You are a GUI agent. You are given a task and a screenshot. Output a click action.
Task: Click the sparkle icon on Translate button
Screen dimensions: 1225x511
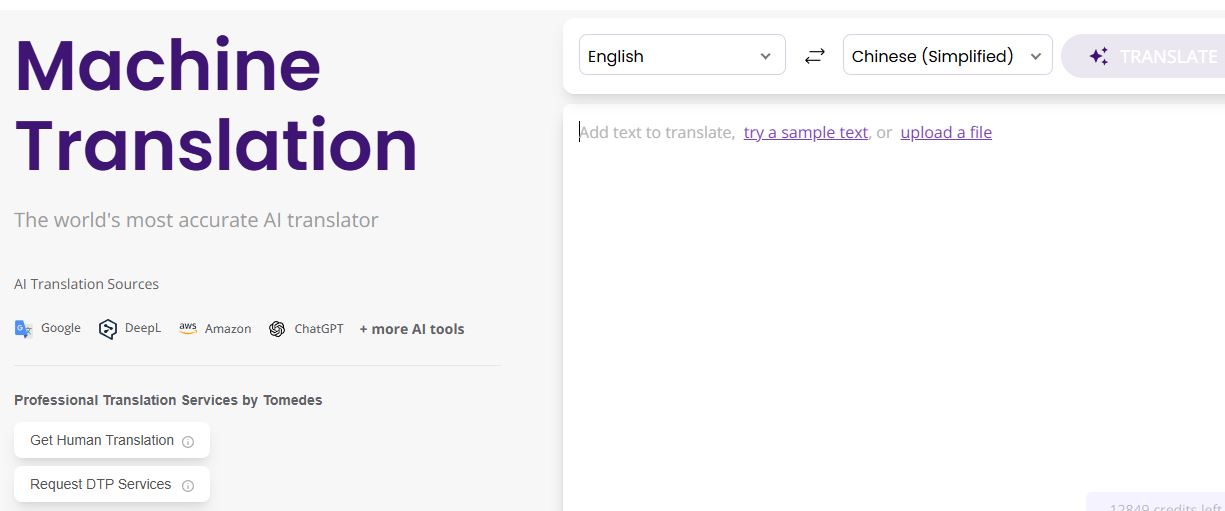[1098, 56]
